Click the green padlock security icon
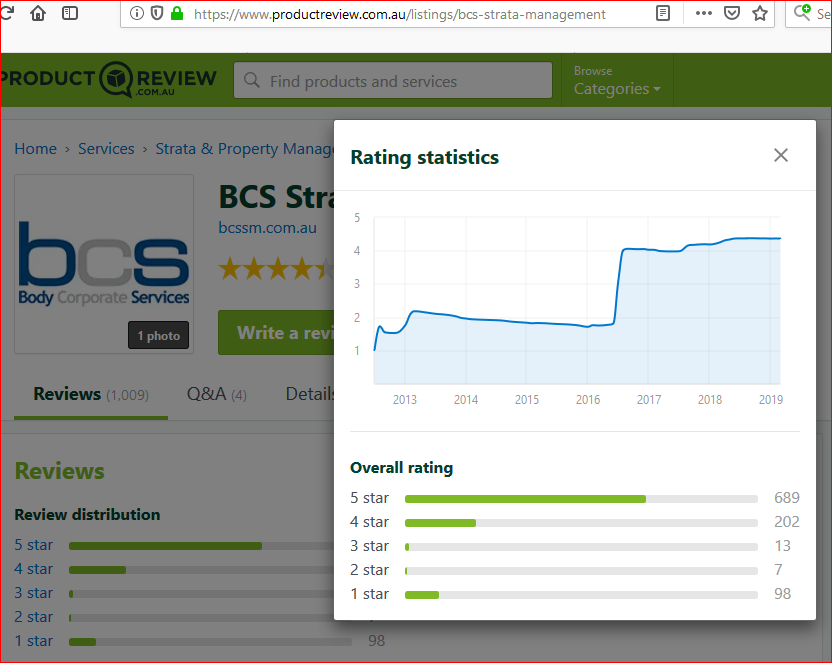The width and height of the screenshot is (832, 663). (x=178, y=14)
